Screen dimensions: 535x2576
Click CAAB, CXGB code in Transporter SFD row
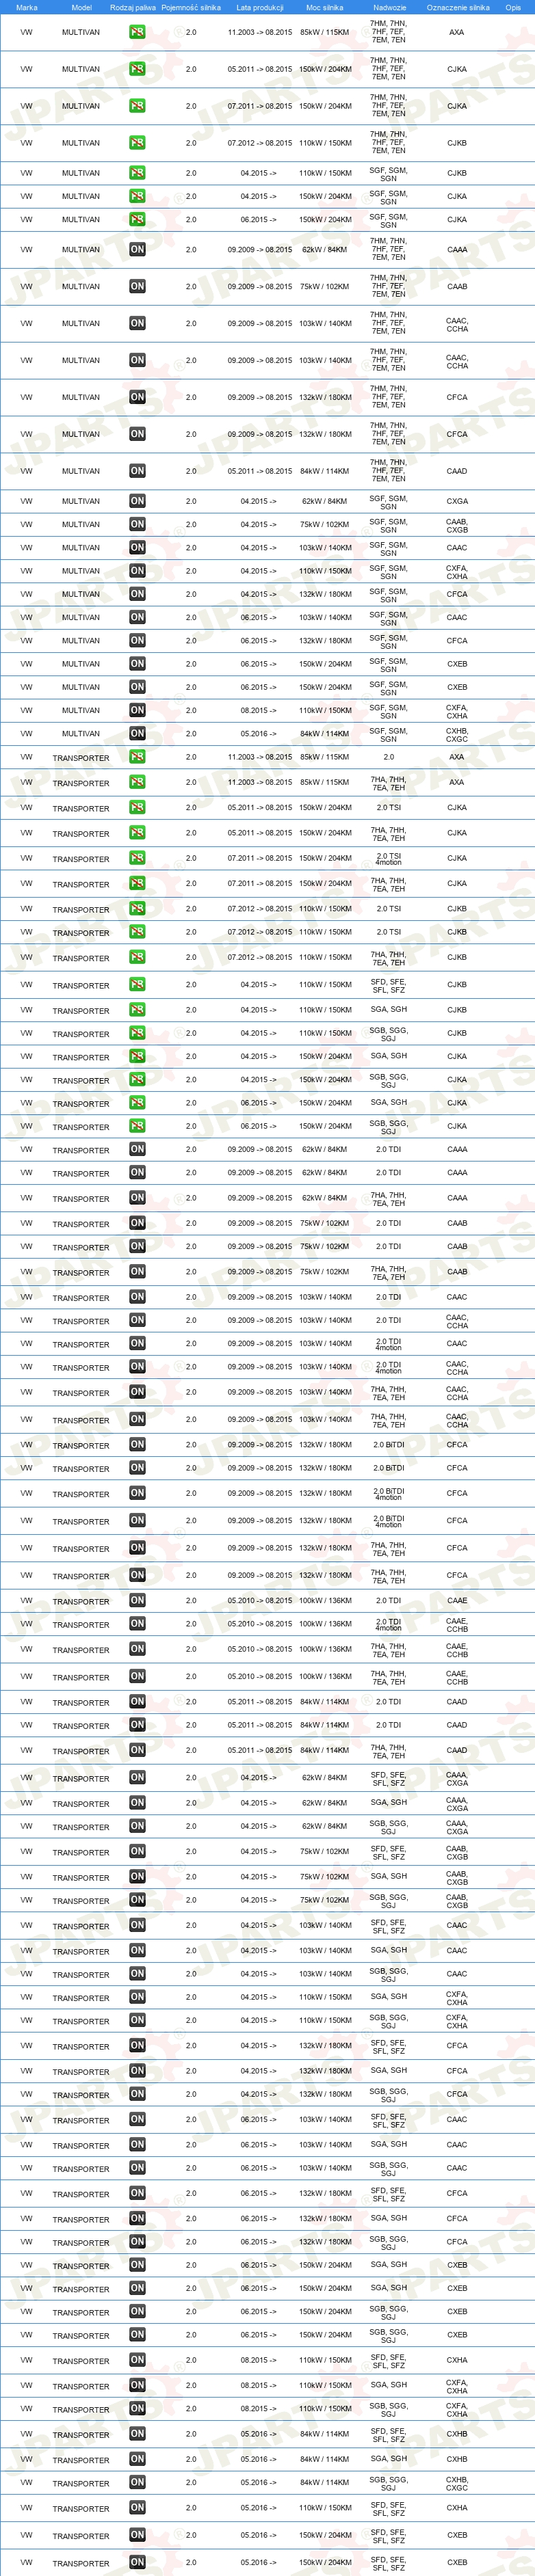point(457,1852)
